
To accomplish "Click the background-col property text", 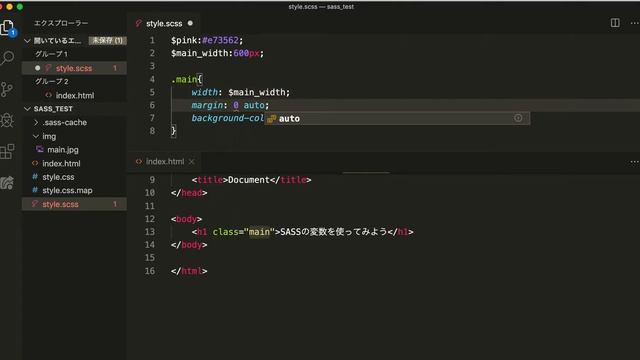I will [x=227, y=118].
